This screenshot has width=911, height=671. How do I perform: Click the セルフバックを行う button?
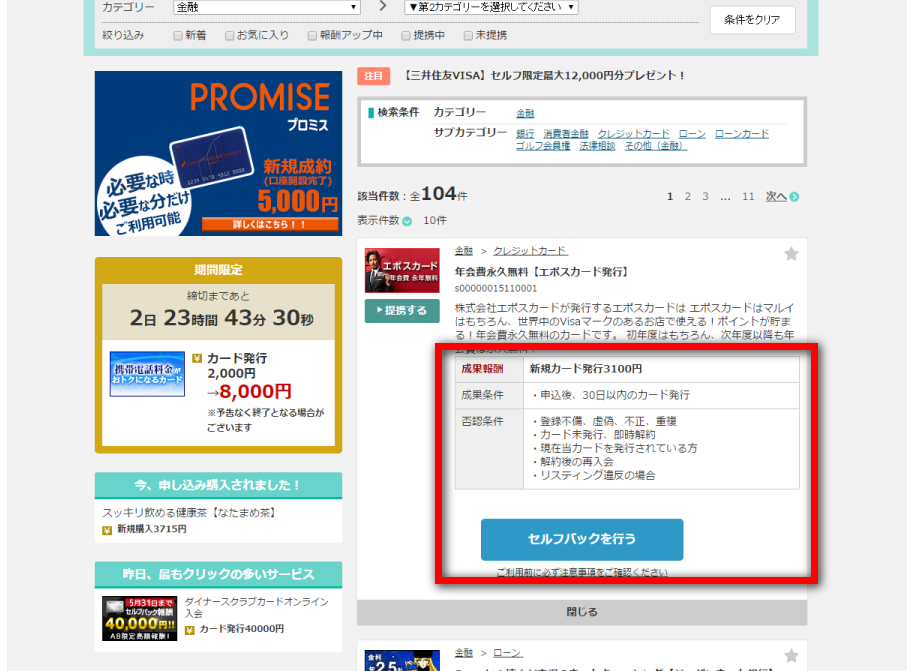[x=582, y=539]
